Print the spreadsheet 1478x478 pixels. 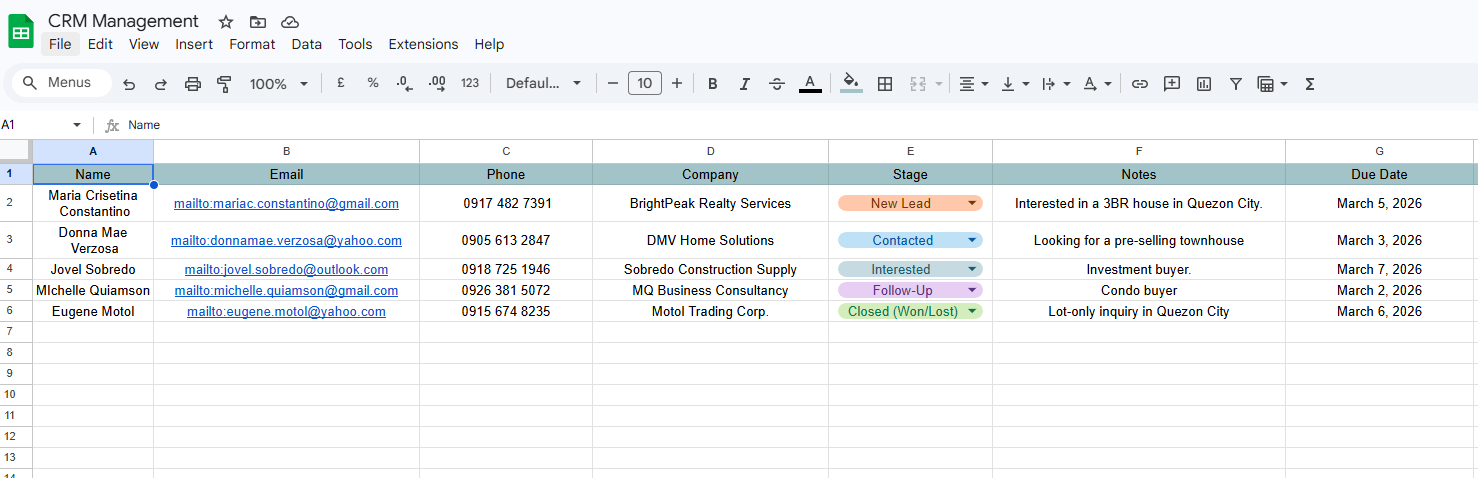(193, 84)
